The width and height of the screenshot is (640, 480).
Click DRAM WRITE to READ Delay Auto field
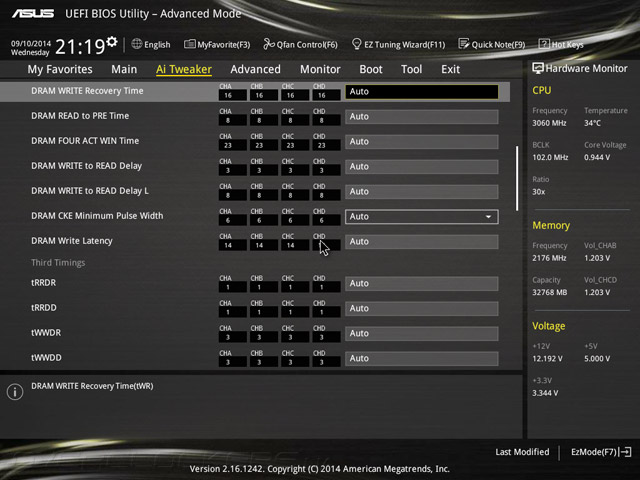point(422,167)
